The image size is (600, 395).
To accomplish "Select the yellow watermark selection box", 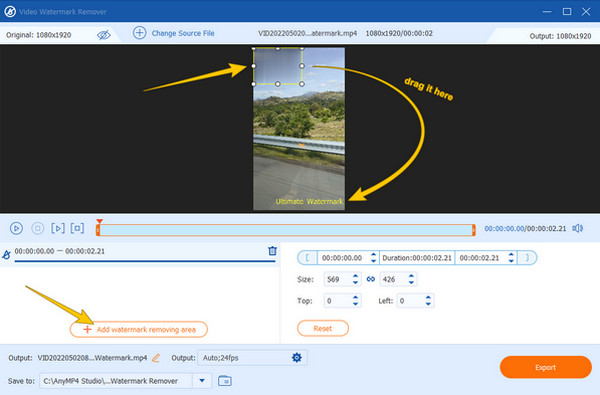I will [278, 66].
